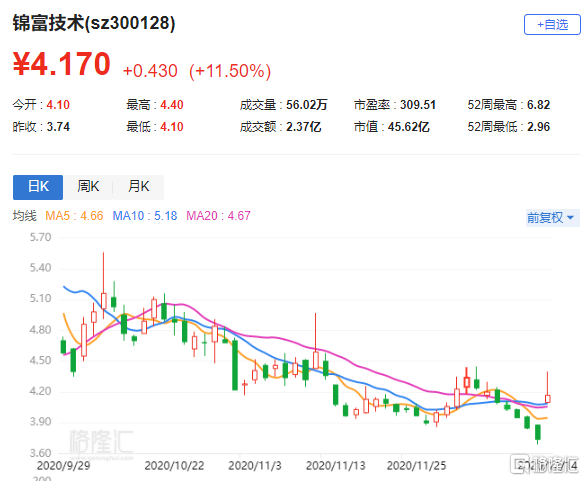Click the 5.70 price axis label

point(40,237)
